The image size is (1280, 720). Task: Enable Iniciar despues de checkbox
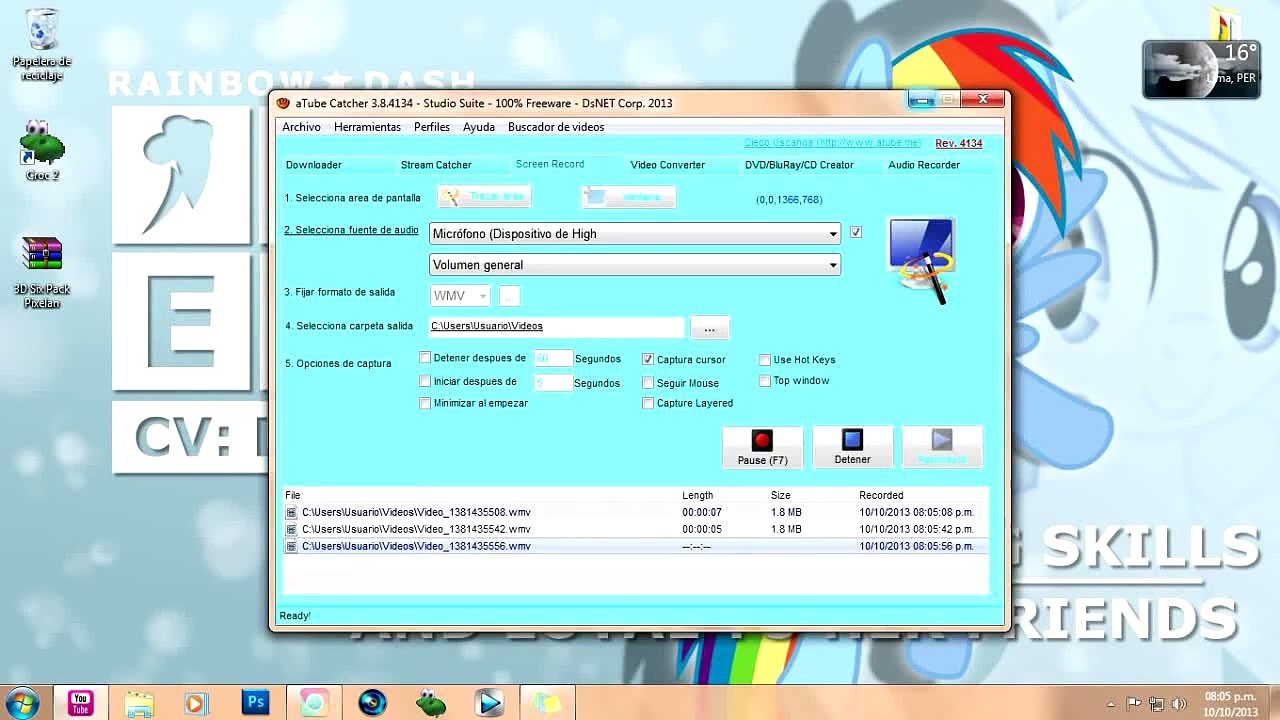tap(425, 381)
